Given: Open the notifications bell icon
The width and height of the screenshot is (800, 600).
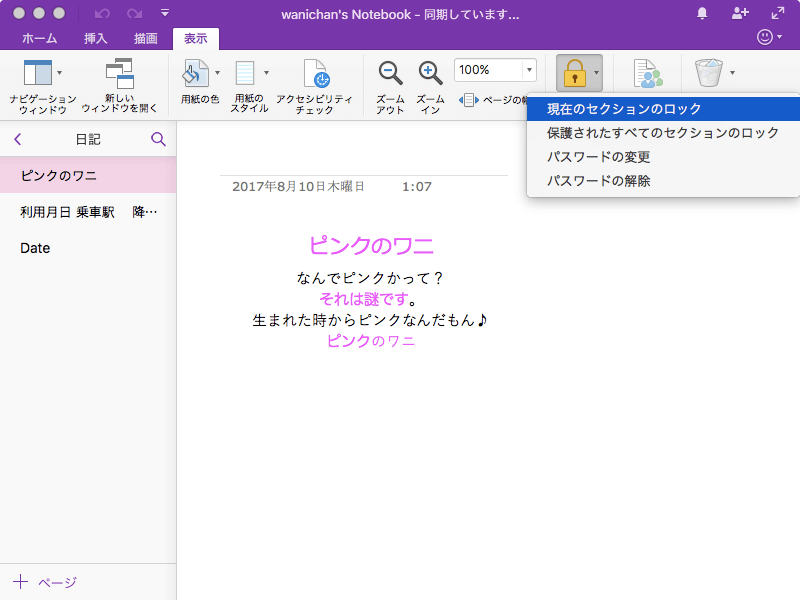Looking at the screenshot, I should click(x=702, y=13).
